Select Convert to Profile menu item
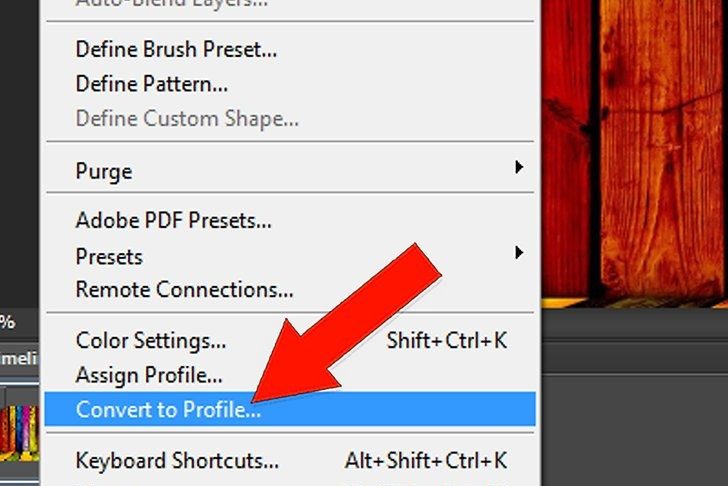Image resolution: width=728 pixels, height=486 pixels. [168, 409]
